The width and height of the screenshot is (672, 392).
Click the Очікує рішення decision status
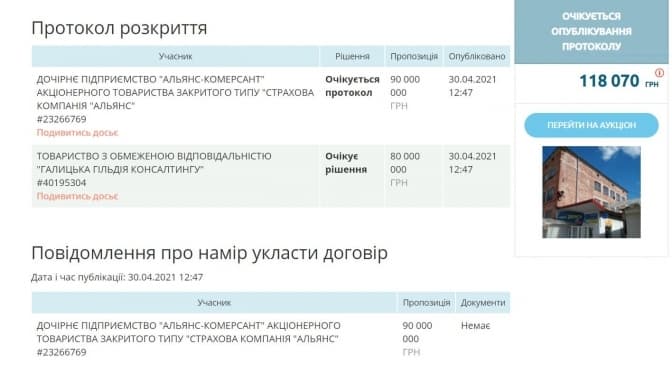pyautogui.click(x=346, y=163)
